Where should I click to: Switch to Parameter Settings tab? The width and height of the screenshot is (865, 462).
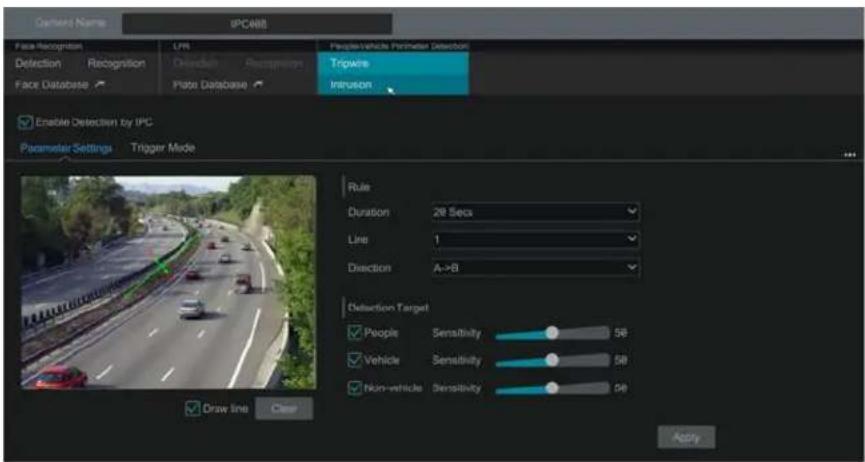click(x=66, y=148)
